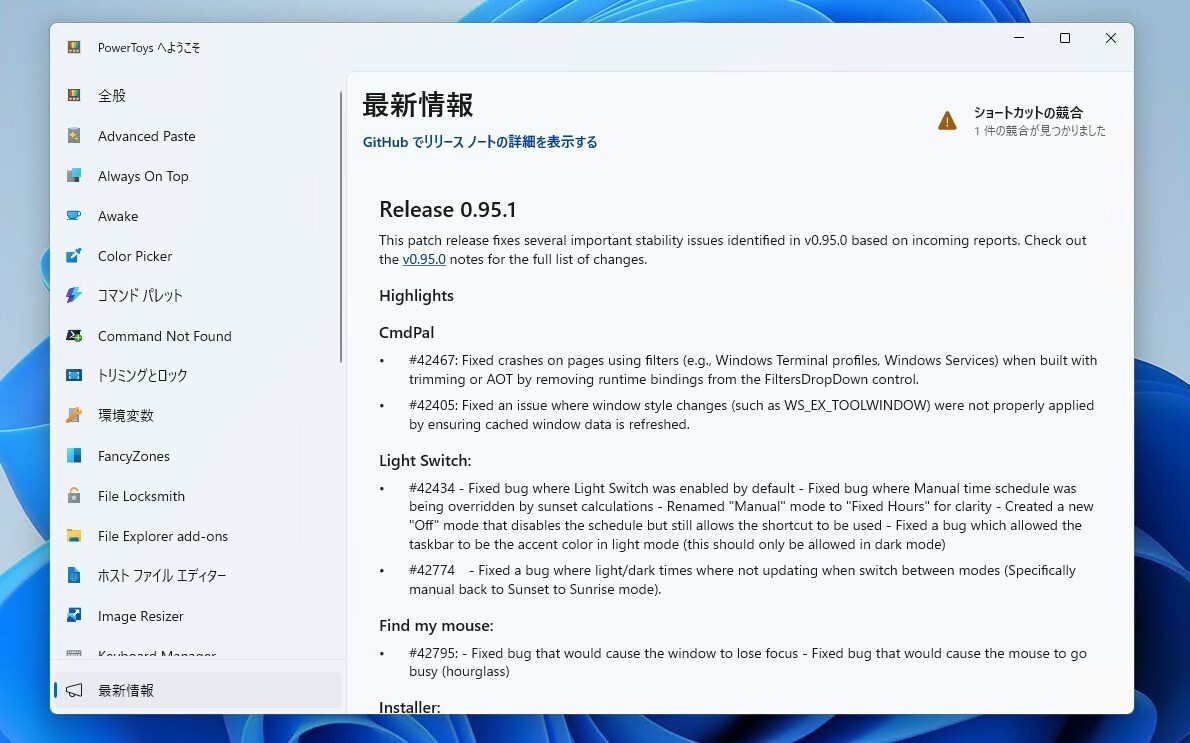The width and height of the screenshot is (1190, 743).
Task: Open the Awake module page
Action: pos(197,216)
